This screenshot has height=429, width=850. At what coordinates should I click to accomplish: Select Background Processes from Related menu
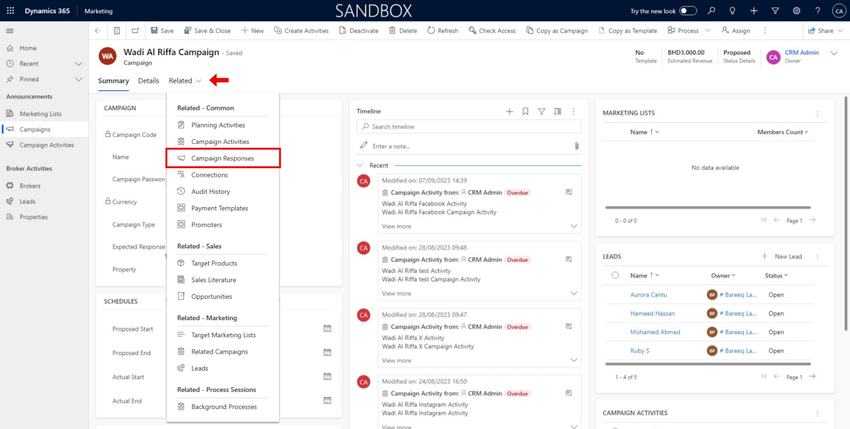click(223, 407)
